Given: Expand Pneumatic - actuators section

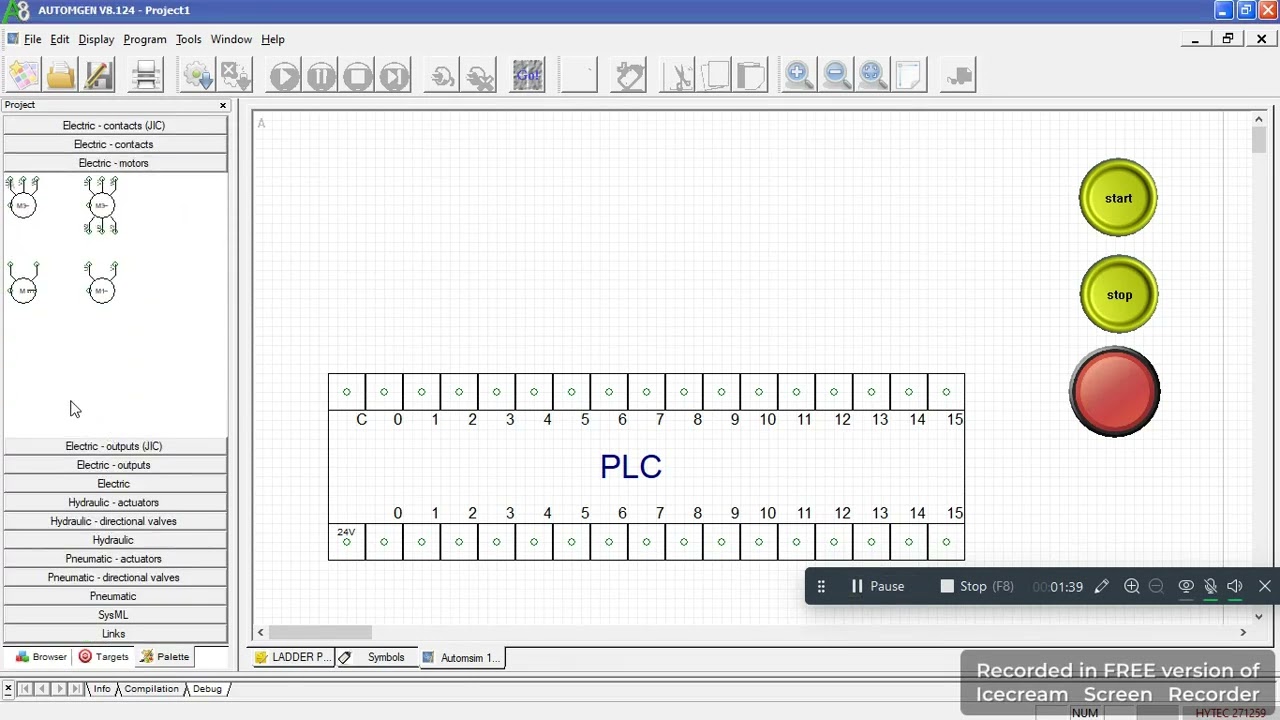Looking at the screenshot, I should [x=114, y=559].
